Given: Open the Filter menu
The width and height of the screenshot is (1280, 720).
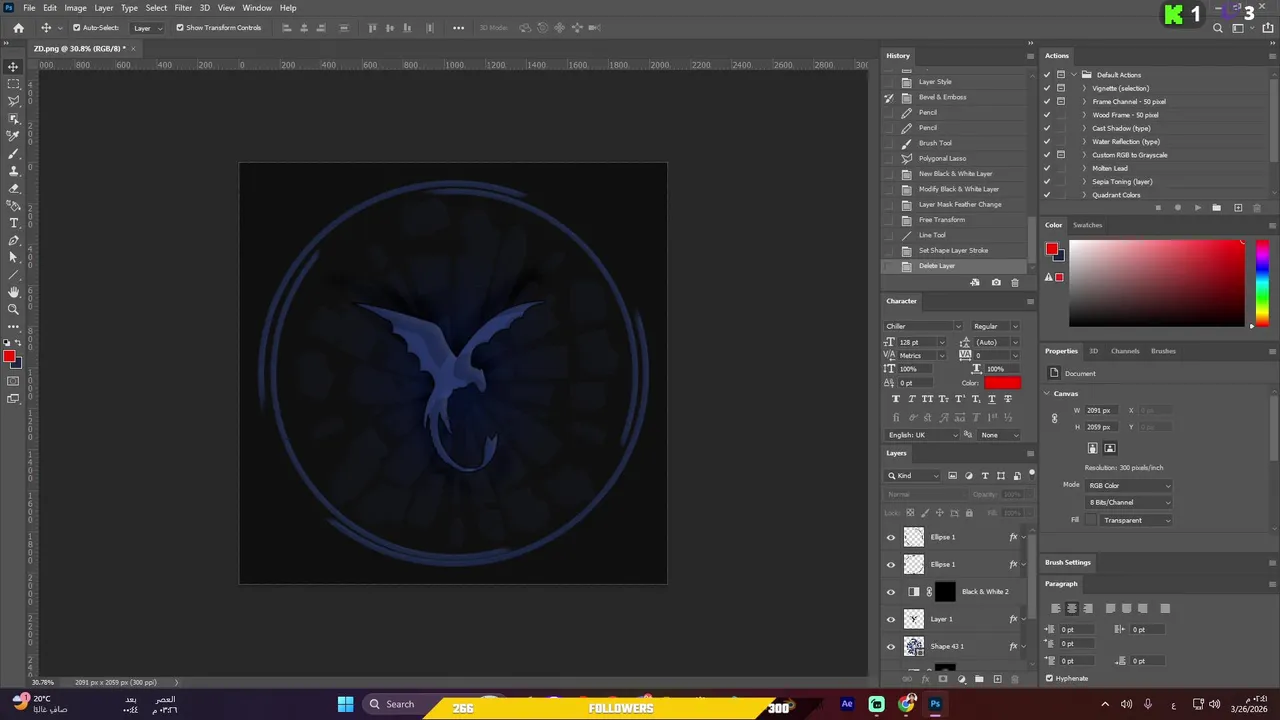Looking at the screenshot, I should 183,8.
